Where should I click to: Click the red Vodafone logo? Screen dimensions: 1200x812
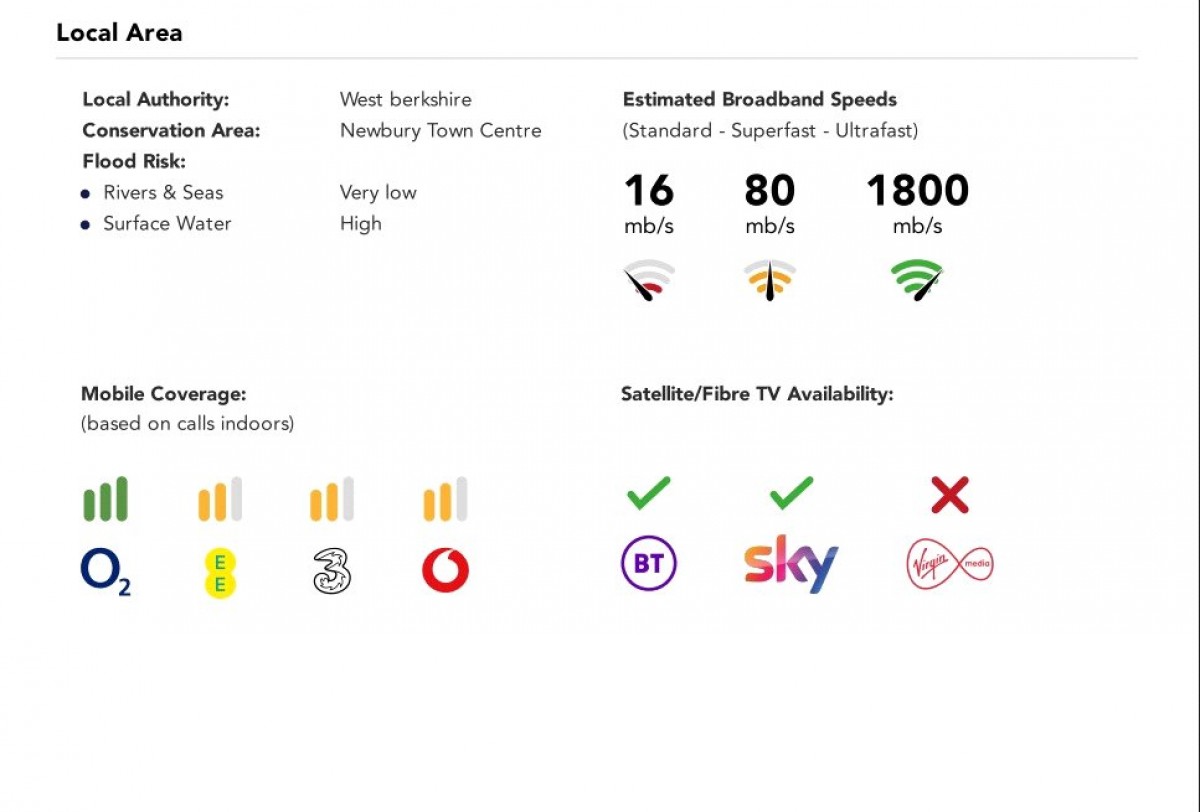tap(445, 571)
